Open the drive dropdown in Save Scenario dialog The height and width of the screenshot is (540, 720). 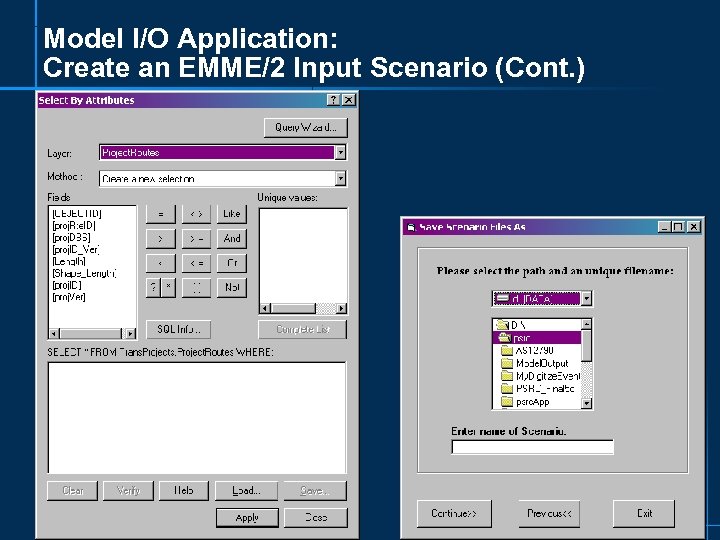pyautogui.click(x=586, y=299)
